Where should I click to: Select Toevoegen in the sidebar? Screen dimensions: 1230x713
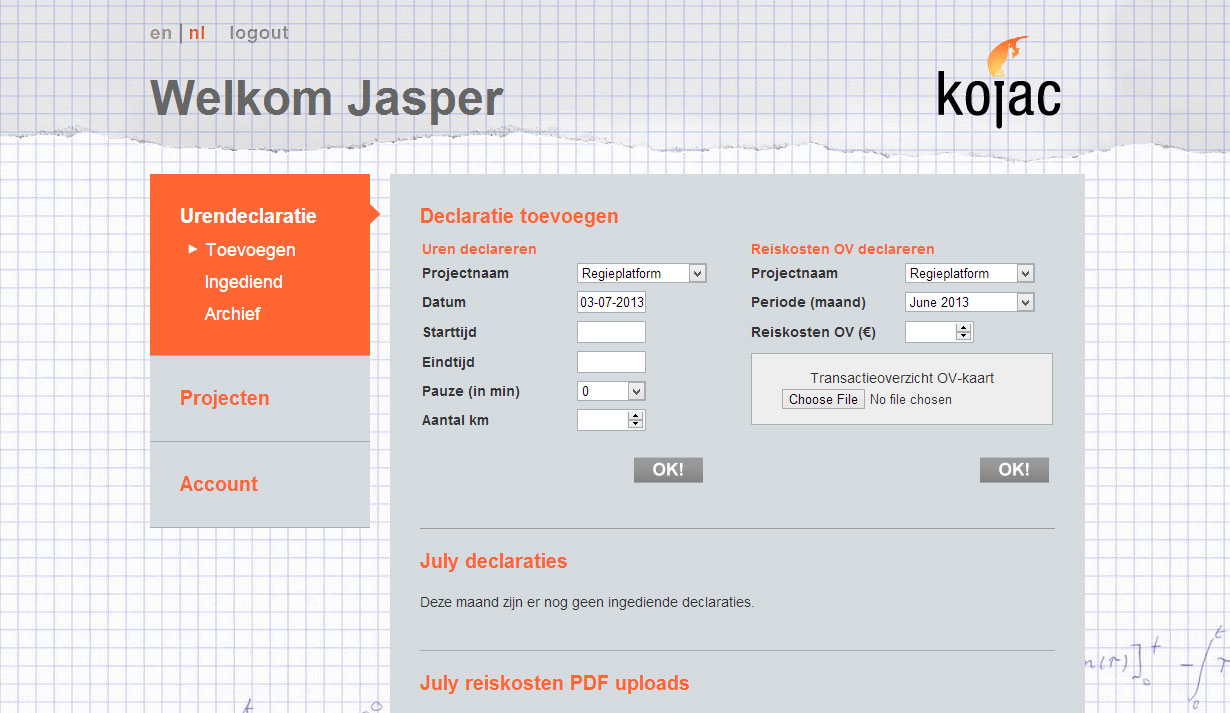[250, 250]
